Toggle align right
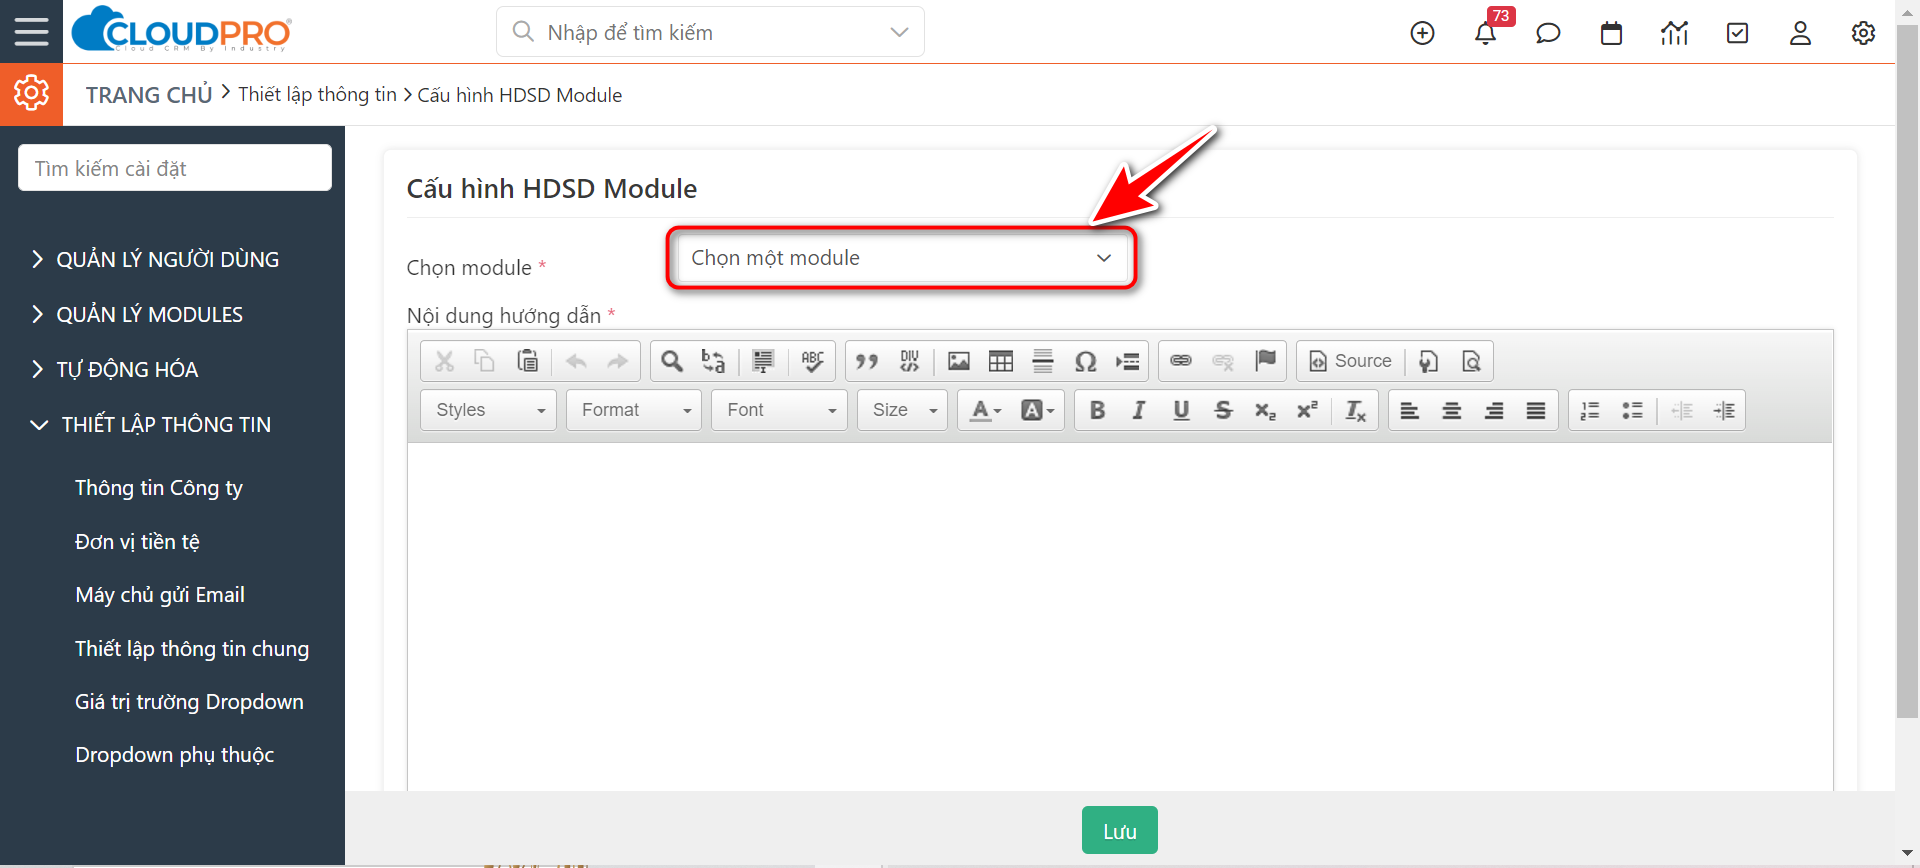This screenshot has width=1920, height=868. (1494, 410)
